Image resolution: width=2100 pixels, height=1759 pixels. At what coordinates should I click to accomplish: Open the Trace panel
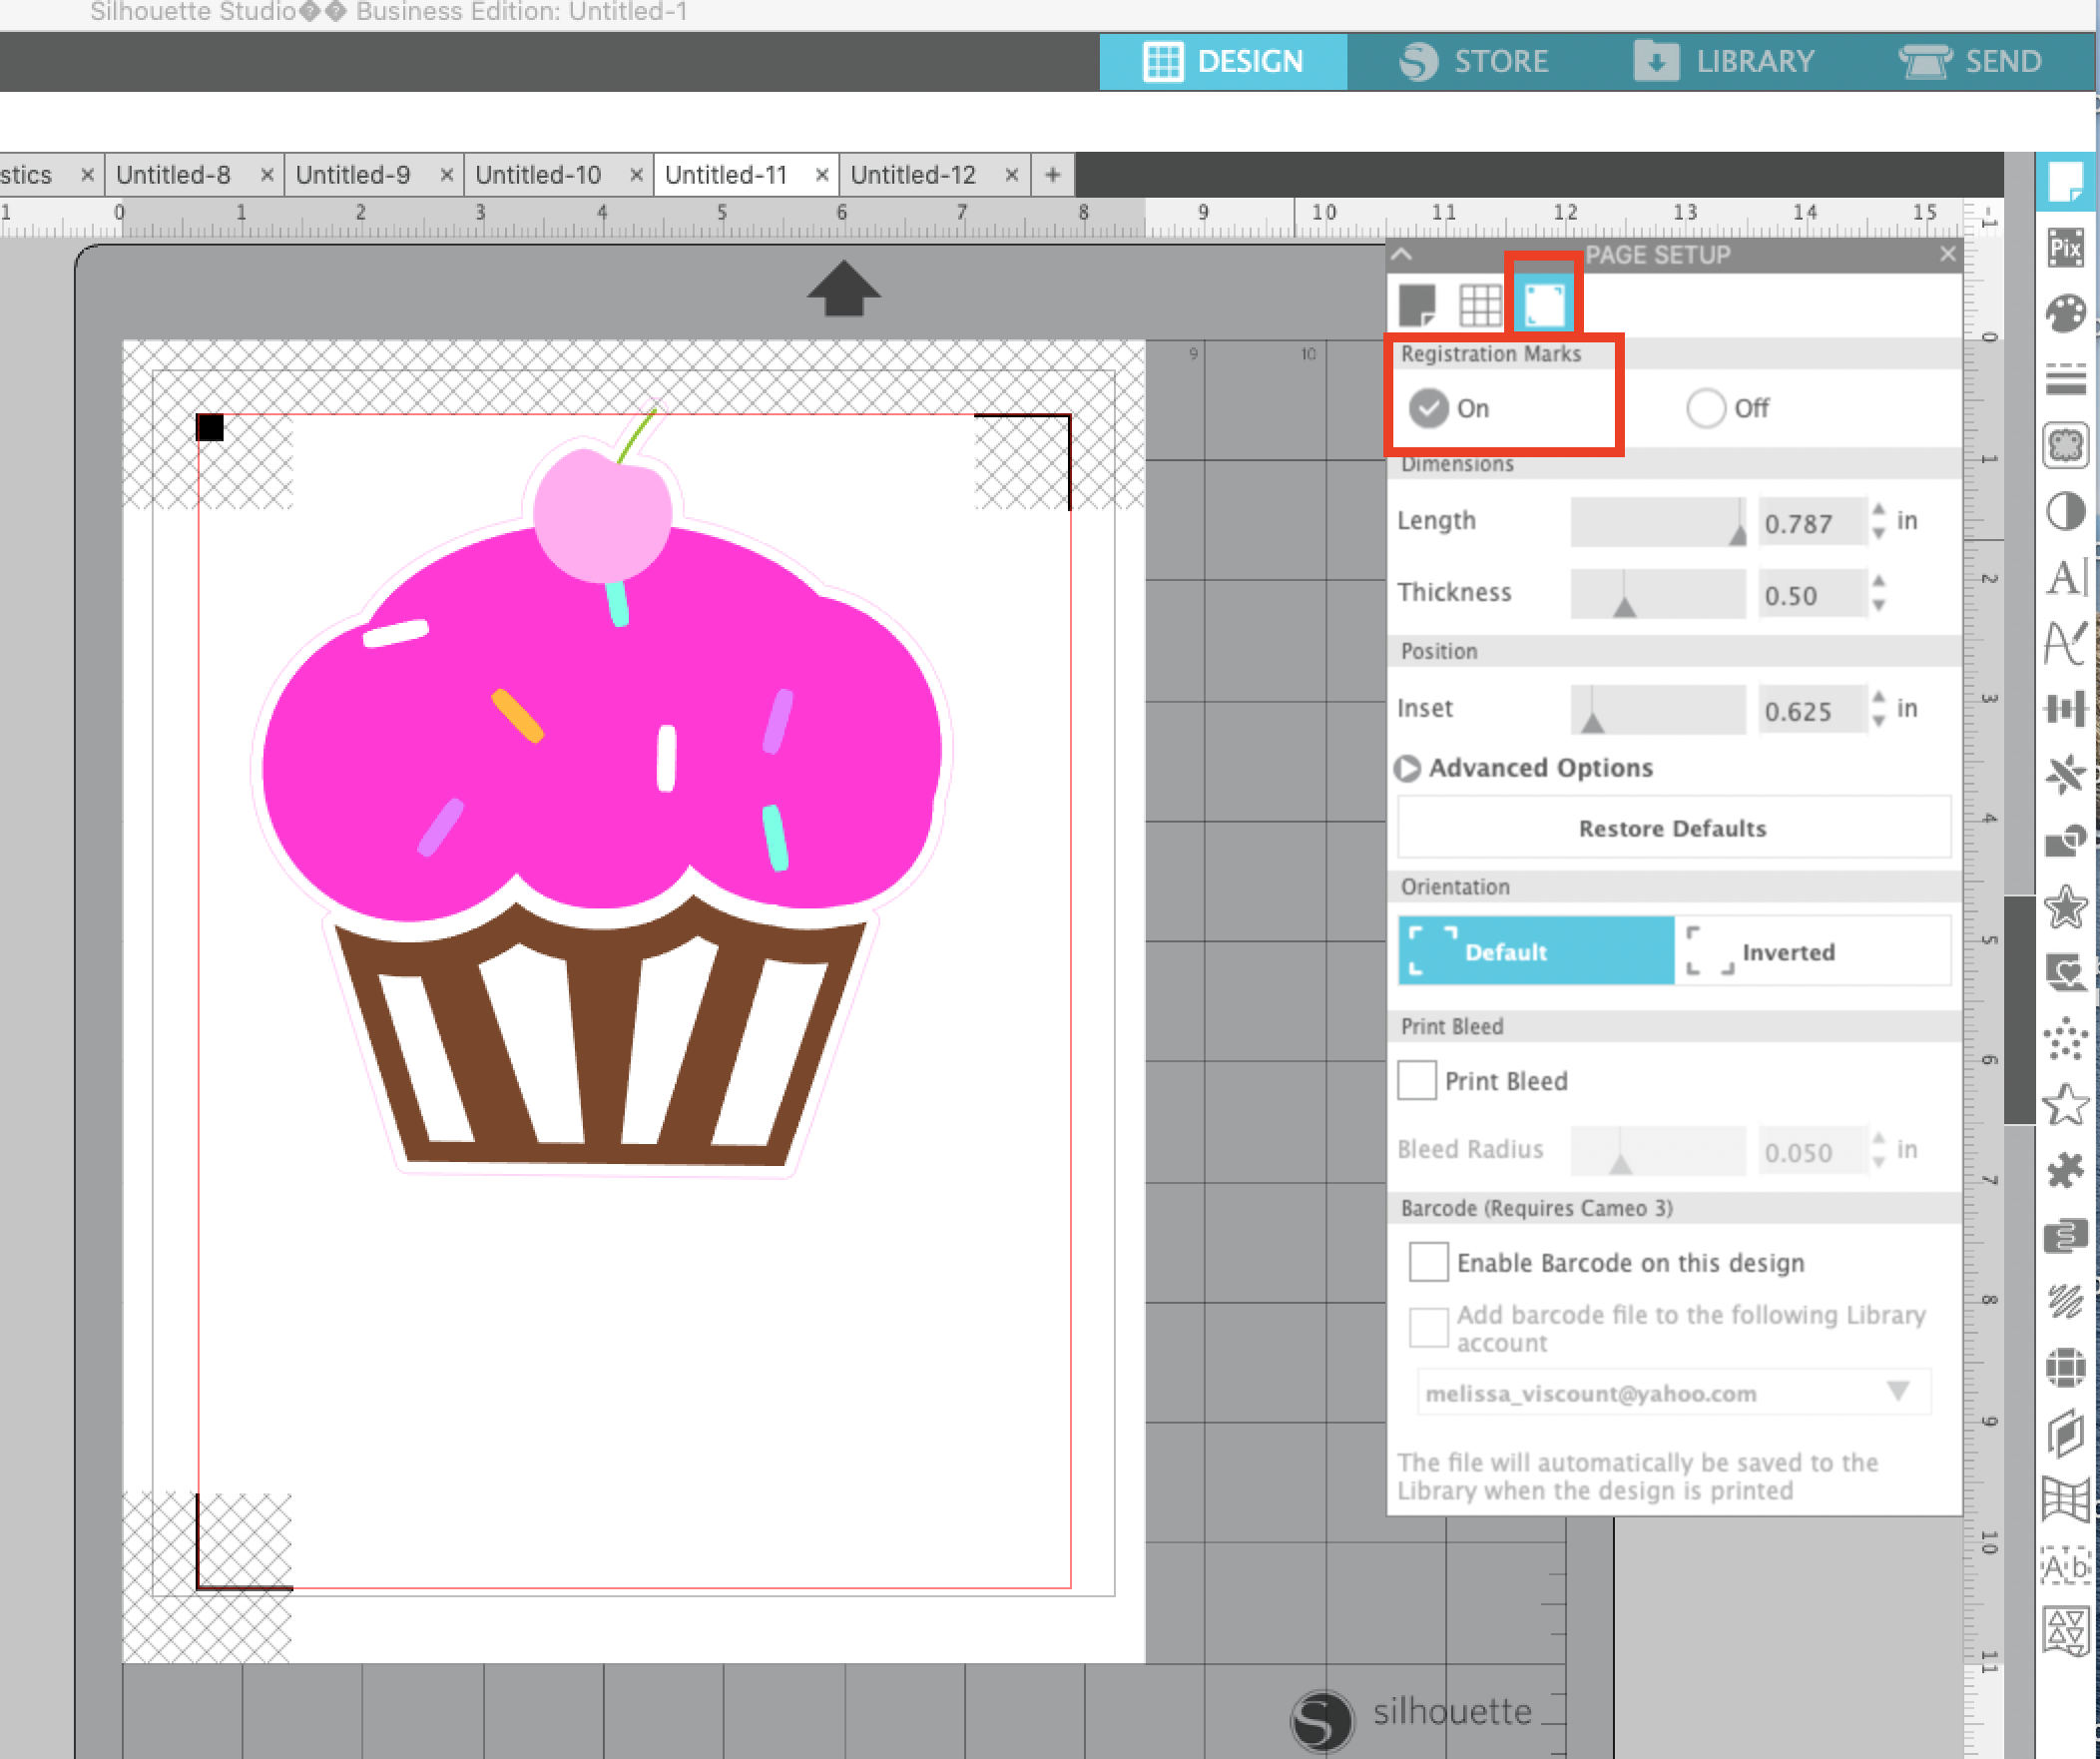click(2066, 447)
